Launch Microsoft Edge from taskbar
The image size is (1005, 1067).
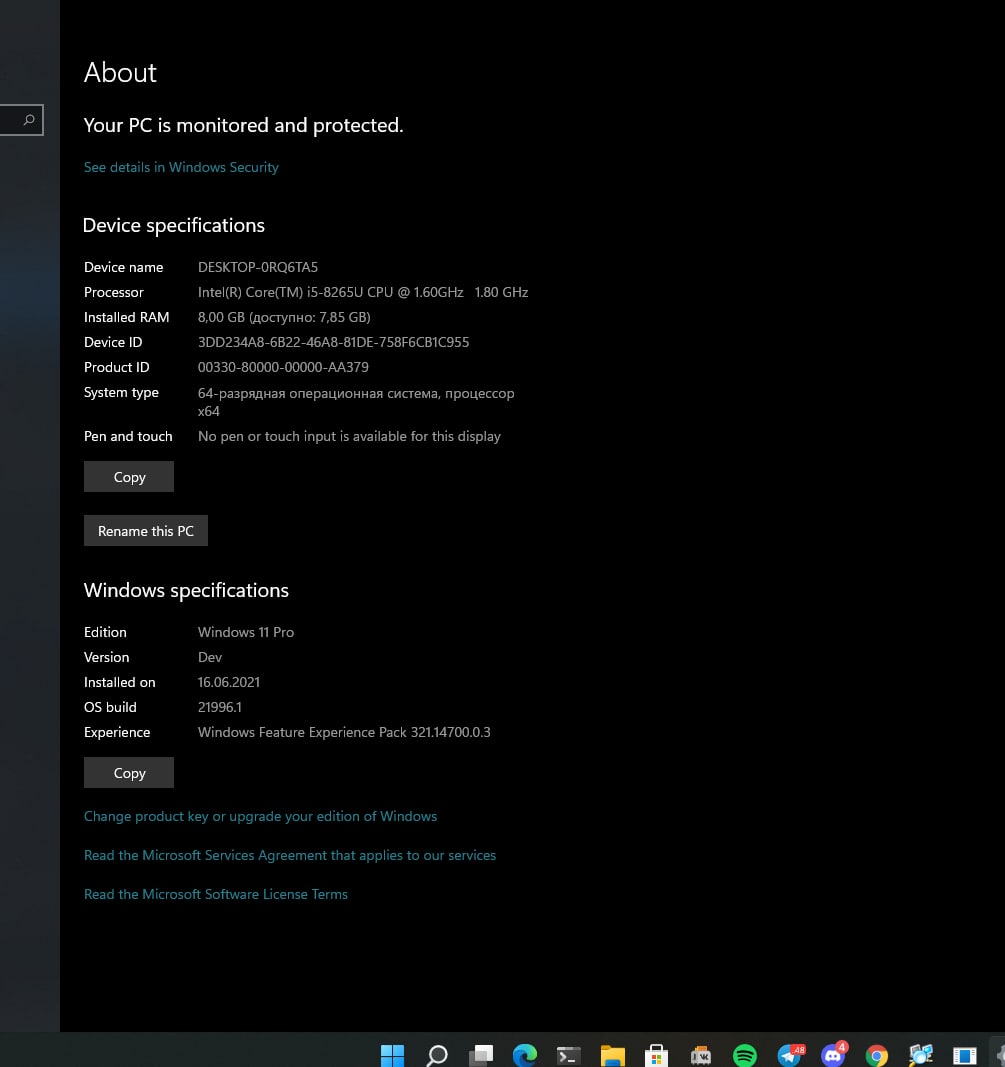tap(525, 1055)
